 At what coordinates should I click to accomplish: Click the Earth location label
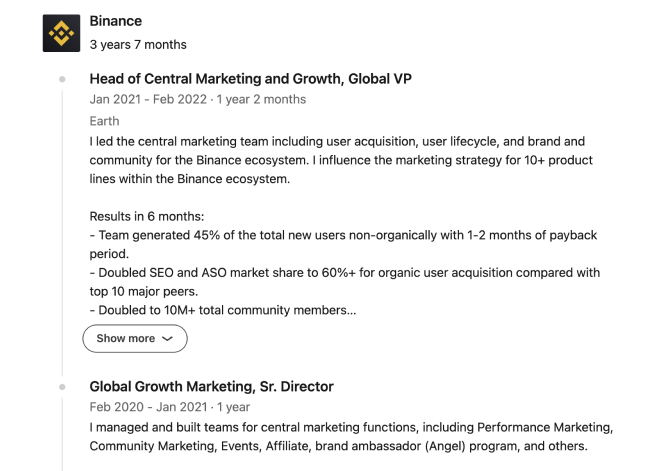(x=104, y=121)
